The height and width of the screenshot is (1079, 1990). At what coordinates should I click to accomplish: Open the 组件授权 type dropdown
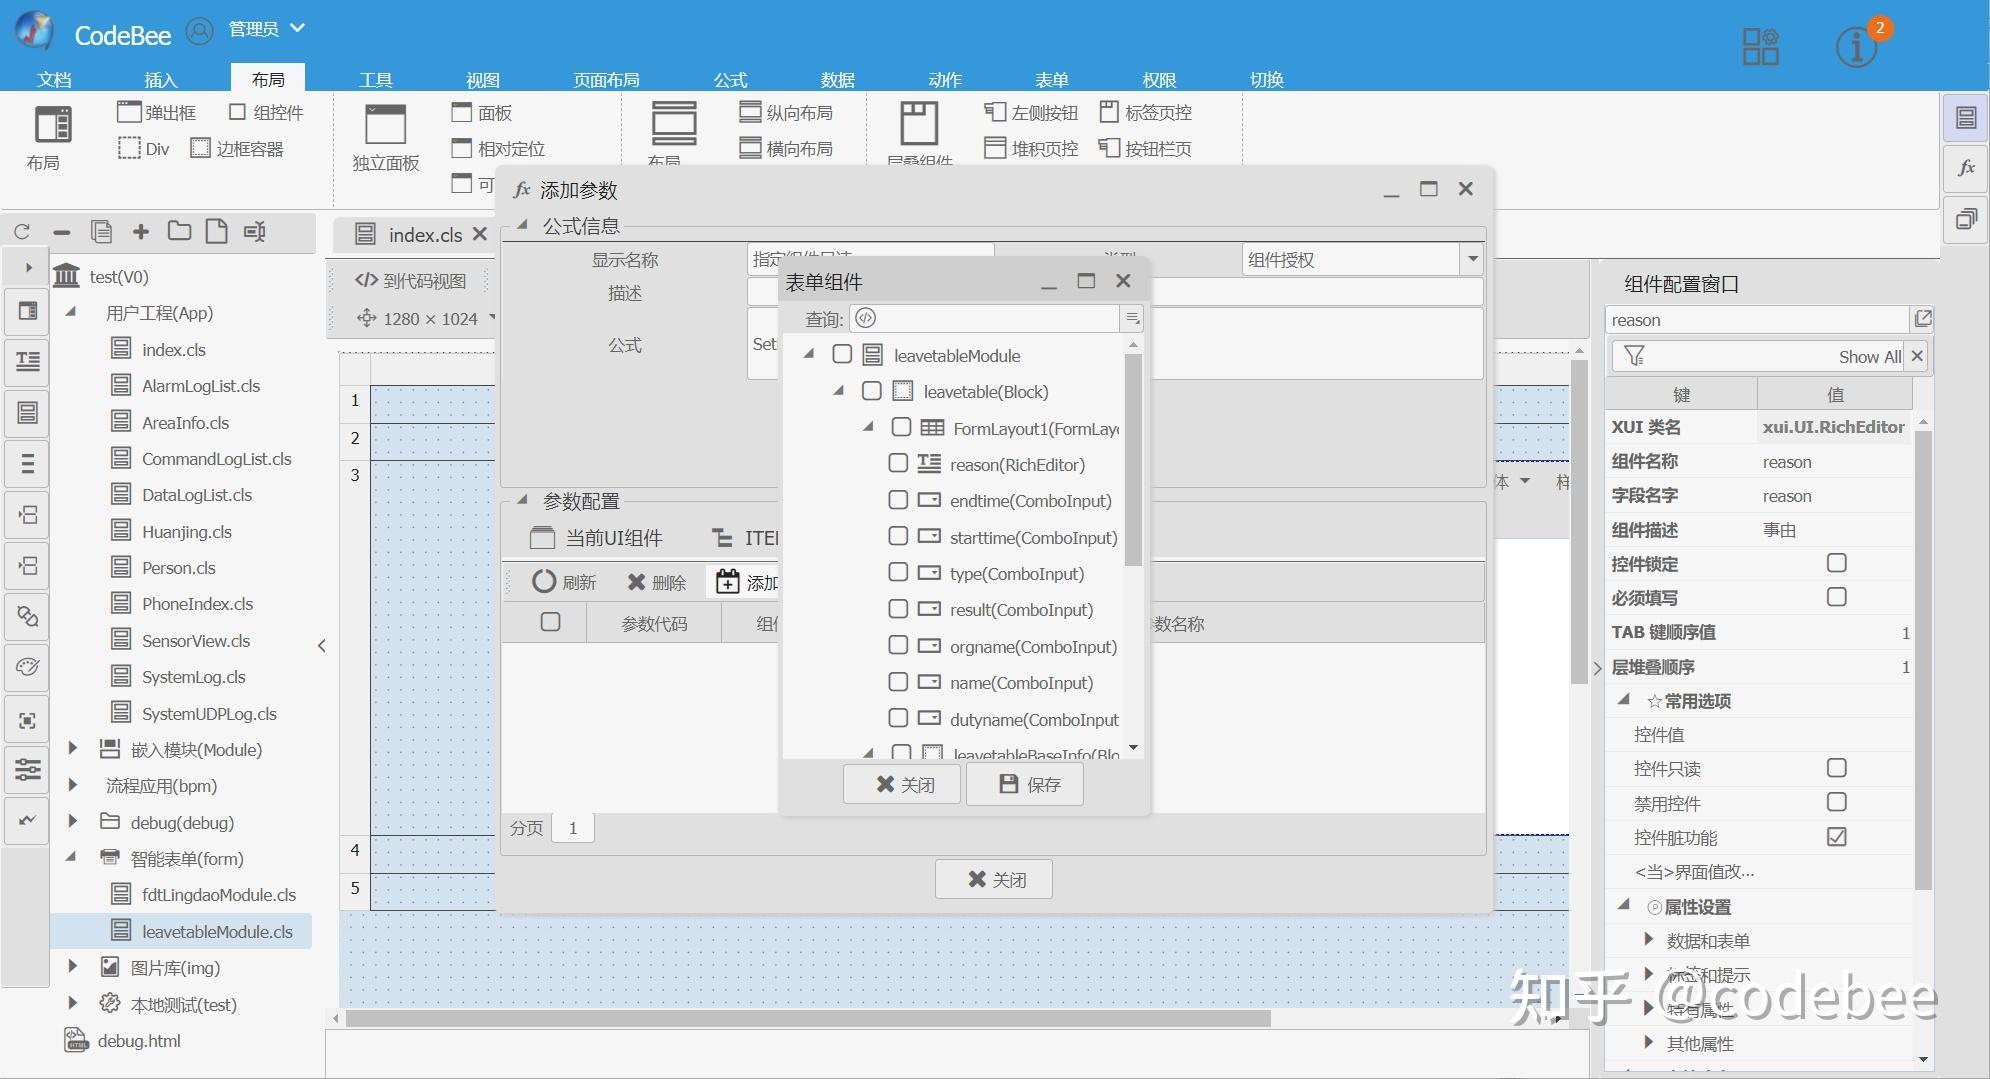1472,259
